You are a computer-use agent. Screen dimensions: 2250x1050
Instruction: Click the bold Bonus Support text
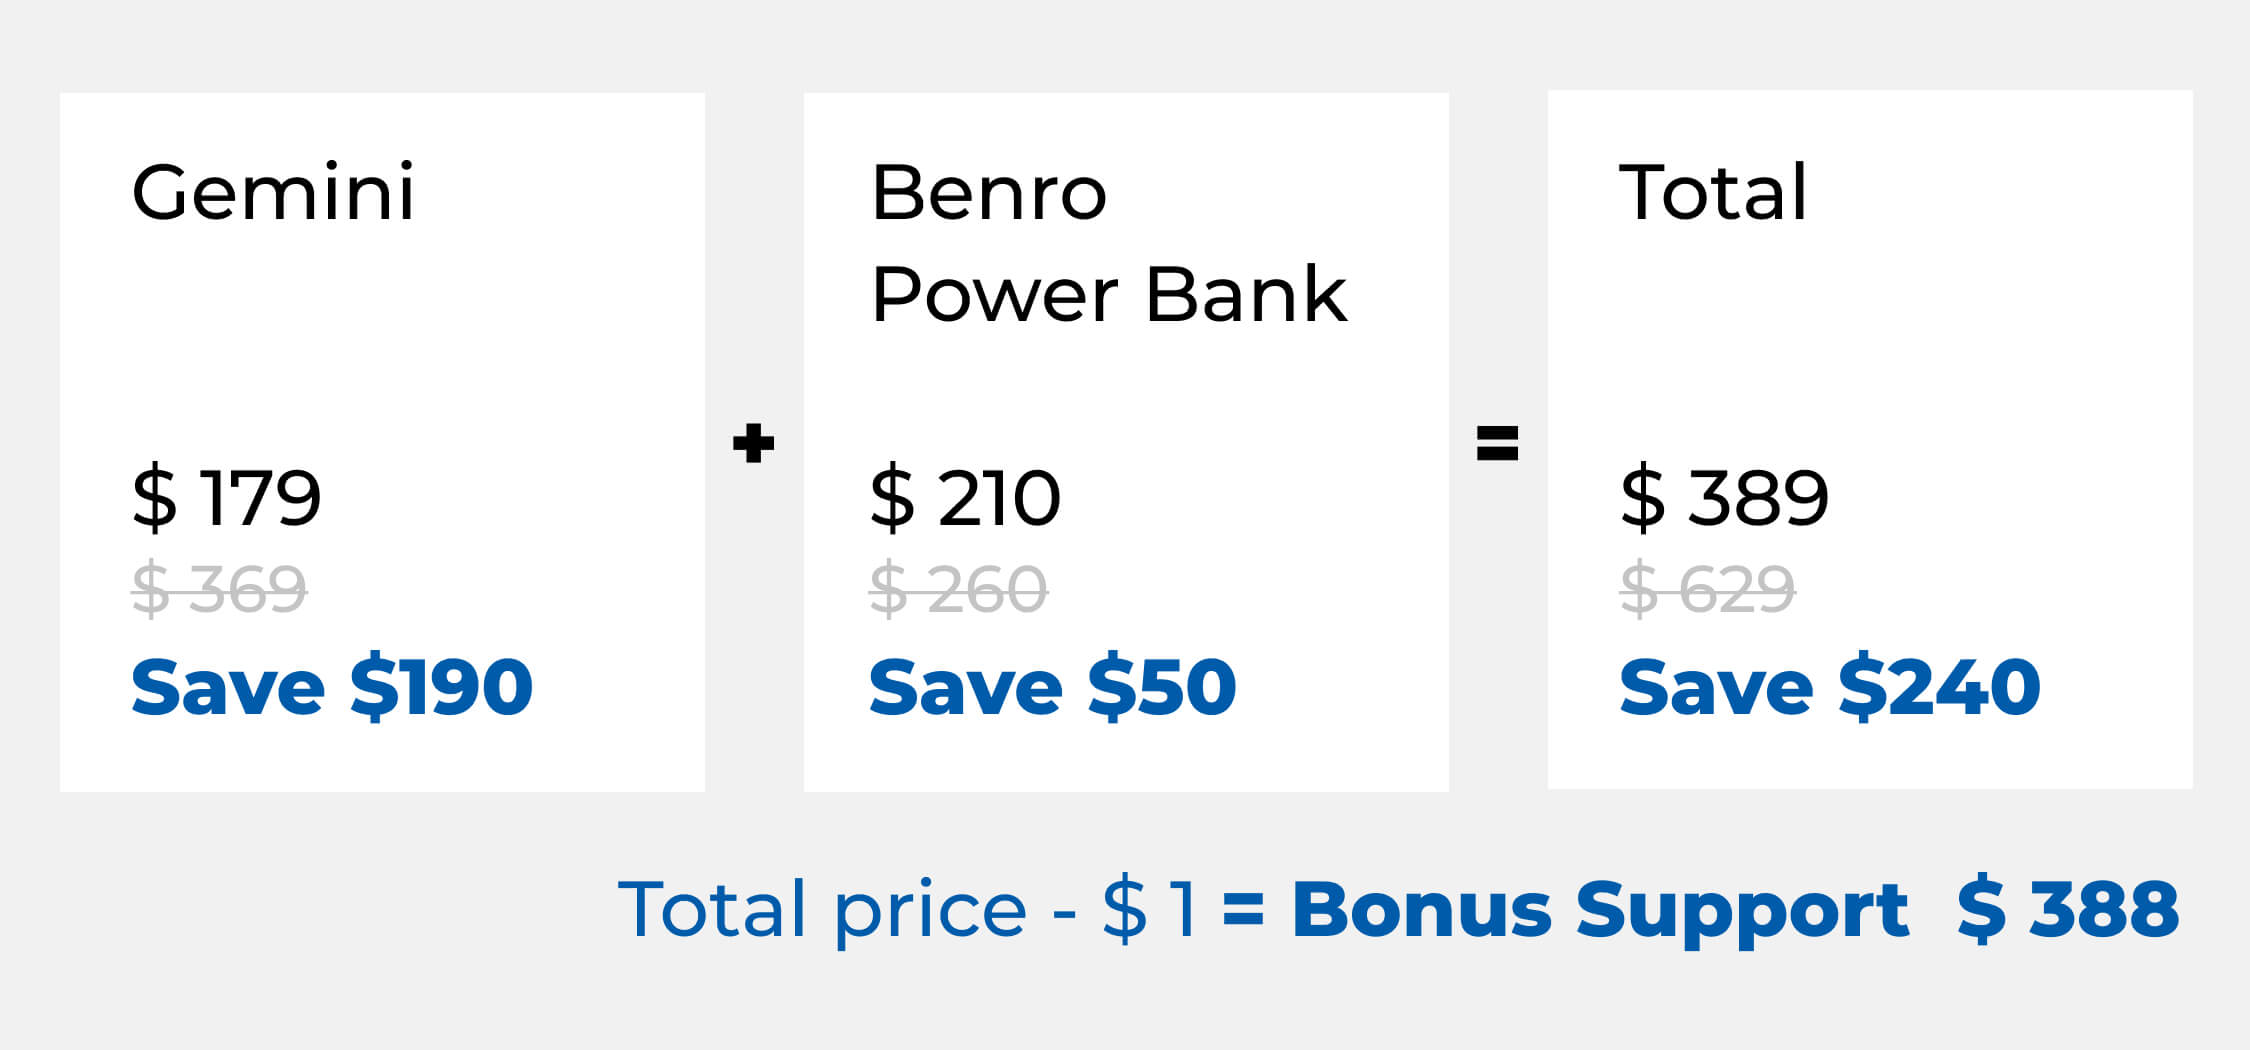pos(1600,910)
